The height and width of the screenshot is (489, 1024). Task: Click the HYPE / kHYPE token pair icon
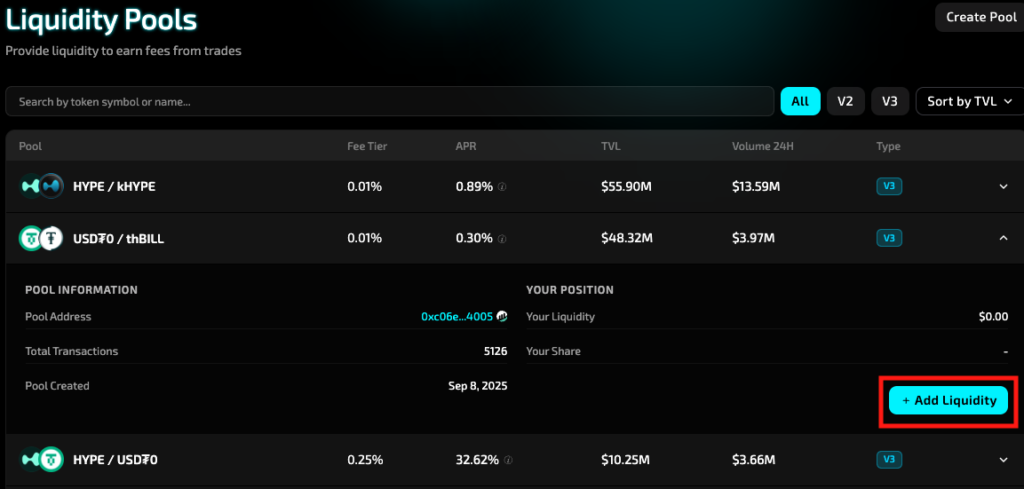(39, 186)
